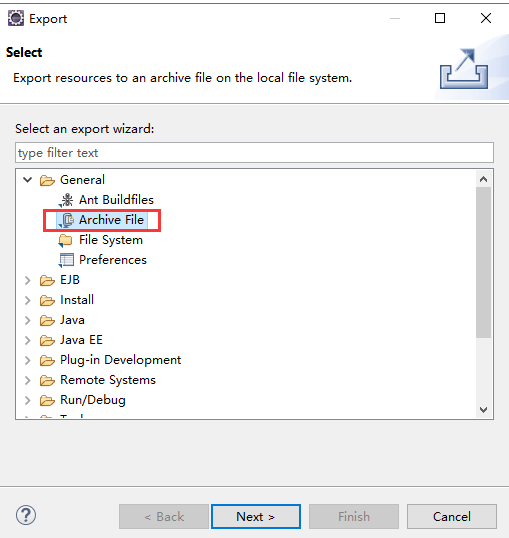The height and width of the screenshot is (538, 509).
Task: Select Remote Systems in wizard tree
Action: (108, 380)
